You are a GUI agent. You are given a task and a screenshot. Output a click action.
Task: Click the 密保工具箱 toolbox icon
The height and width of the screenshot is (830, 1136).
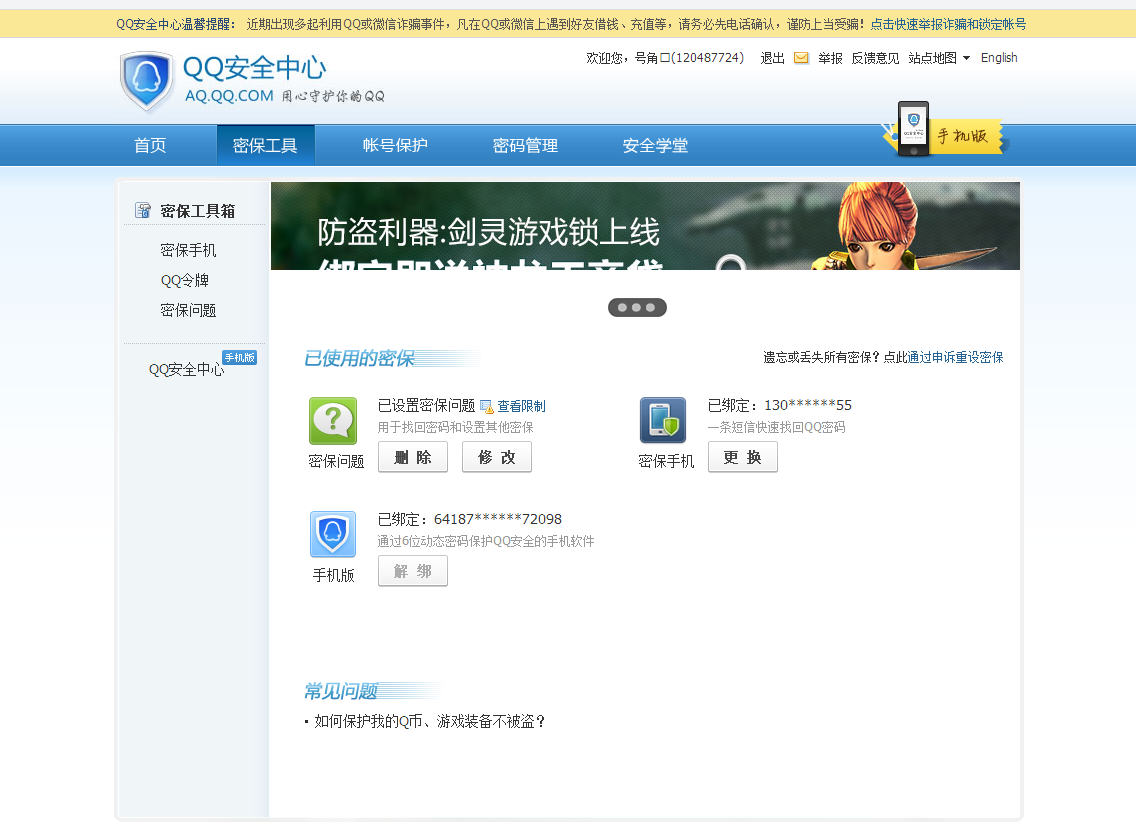tap(143, 210)
